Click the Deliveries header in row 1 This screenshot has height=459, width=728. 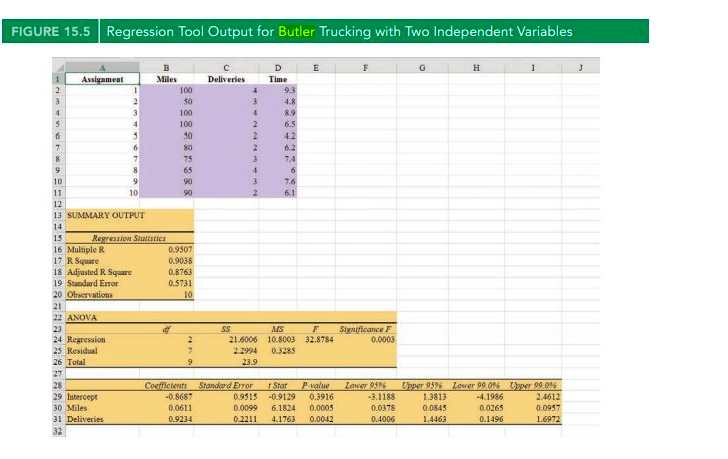point(226,79)
